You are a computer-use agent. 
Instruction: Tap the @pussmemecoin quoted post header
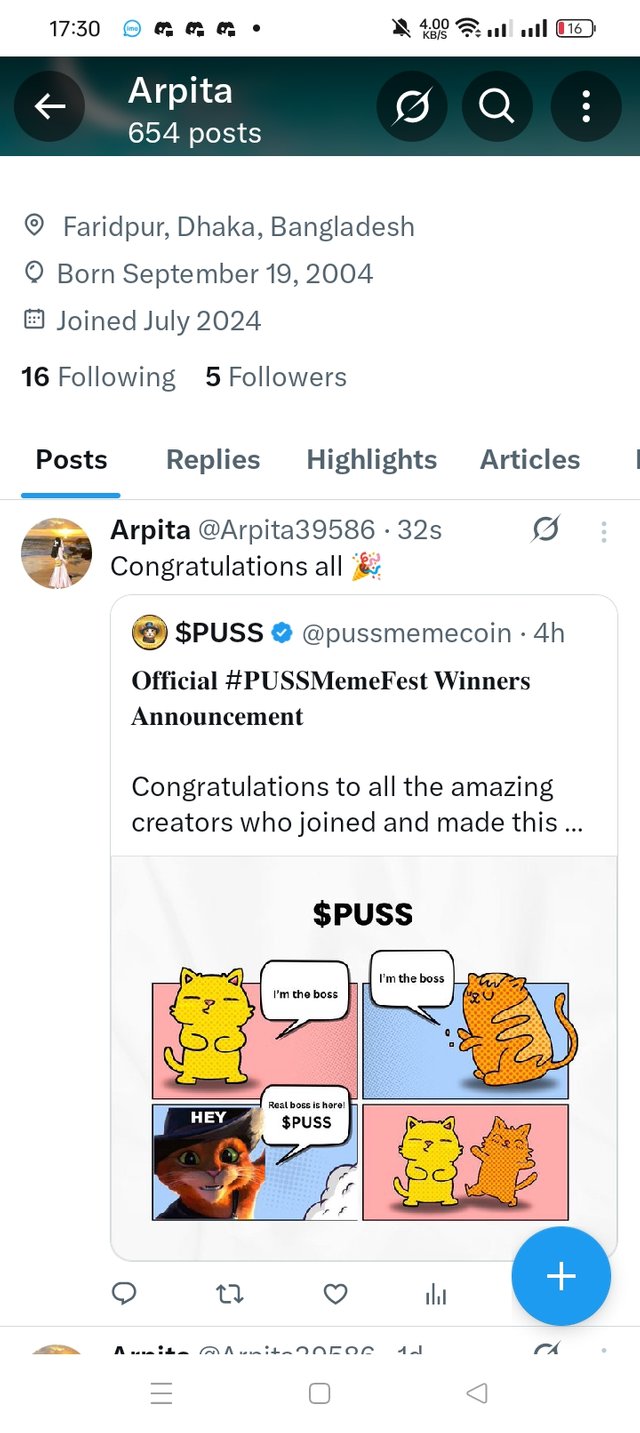(362, 633)
